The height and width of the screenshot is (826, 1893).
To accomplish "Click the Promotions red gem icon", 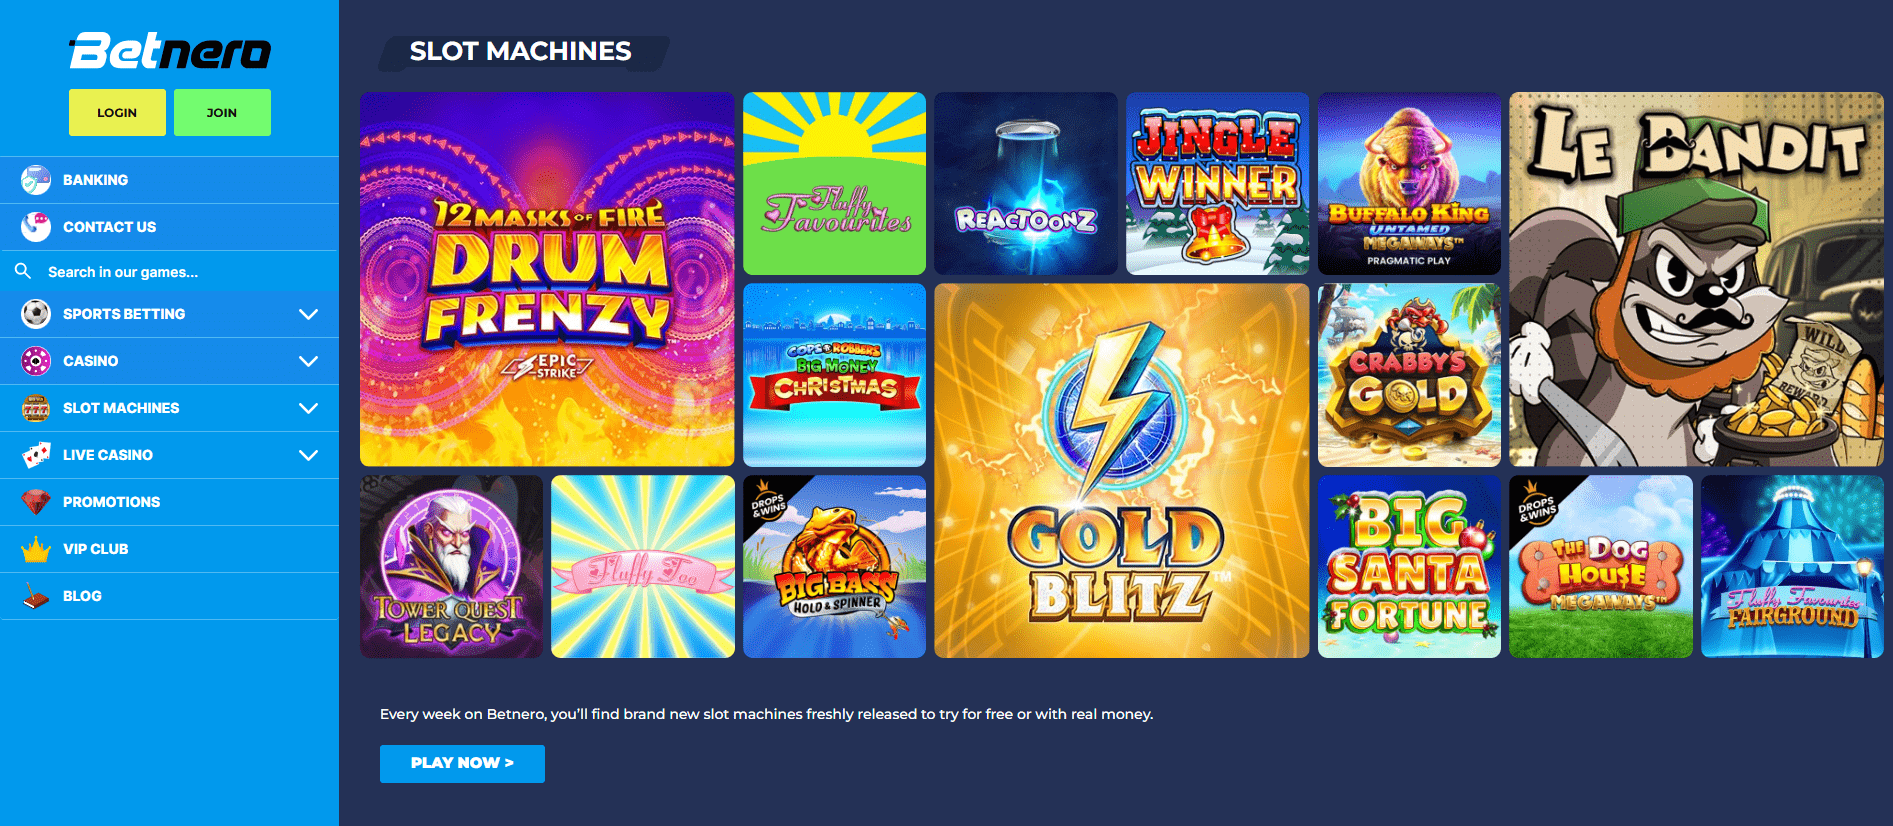I will point(36,502).
